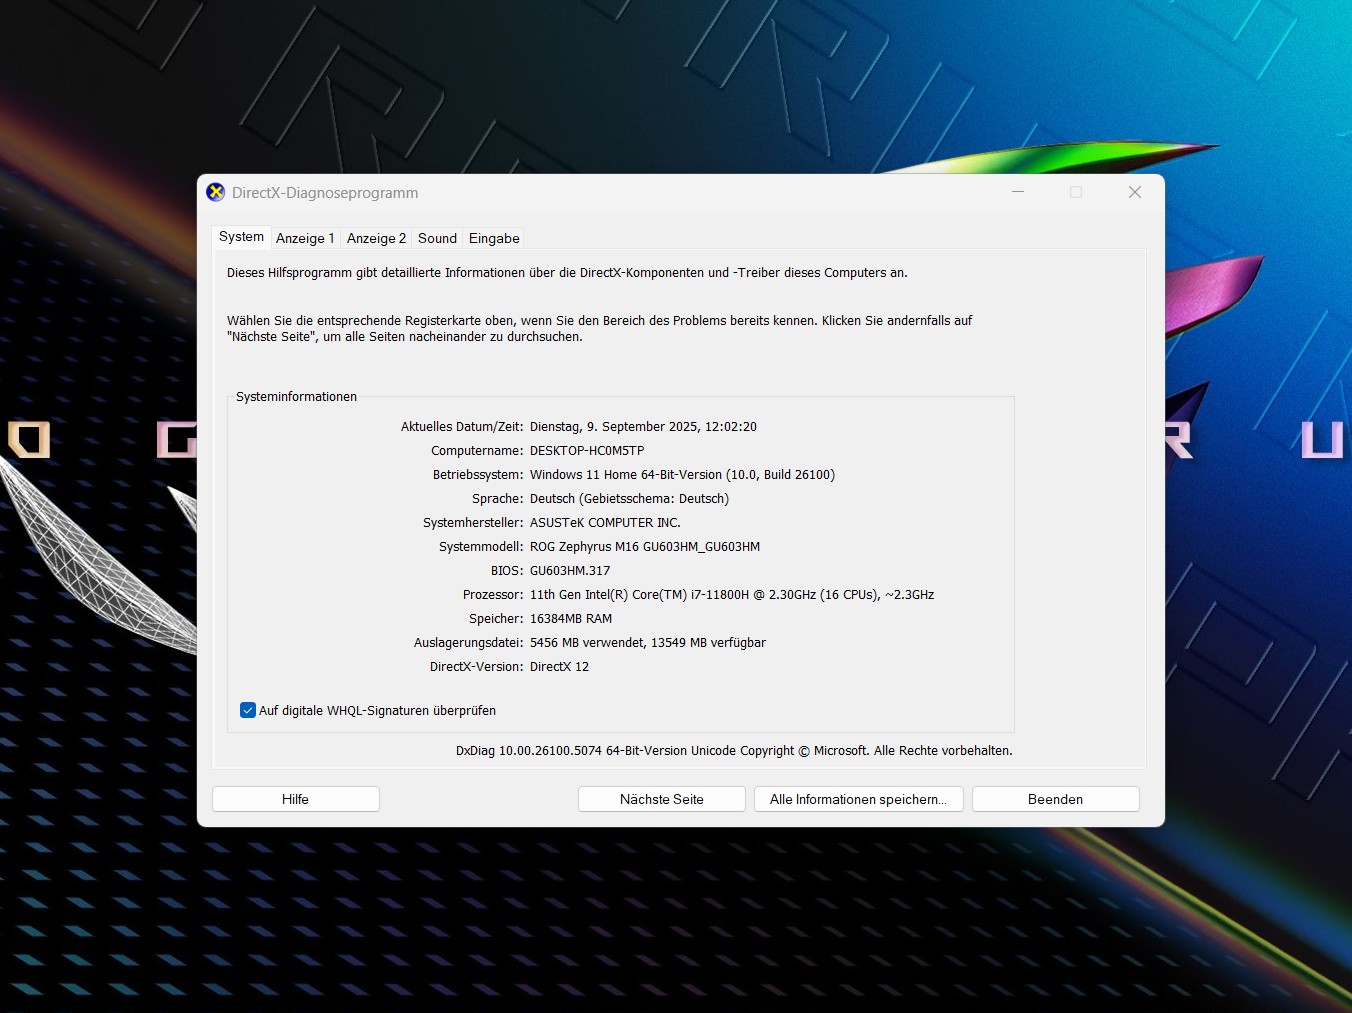The height and width of the screenshot is (1013, 1352).
Task: Toggle the WHQL-Signaturen überprüfen checkbox
Action: coord(248,711)
